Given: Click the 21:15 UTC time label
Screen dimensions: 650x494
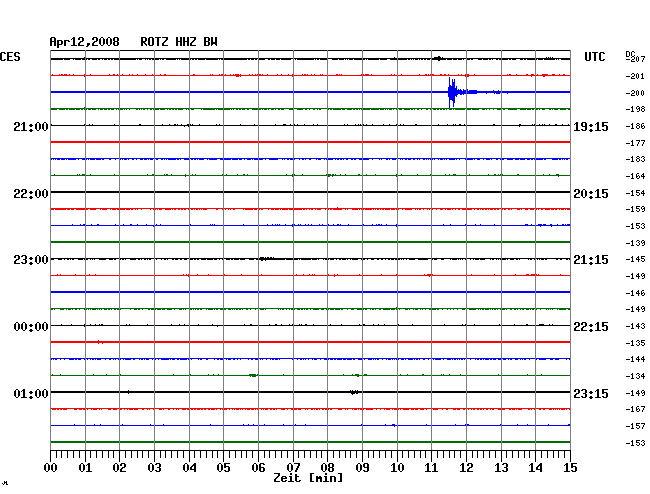Looking at the screenshot, I should click(x=591, y=260).
